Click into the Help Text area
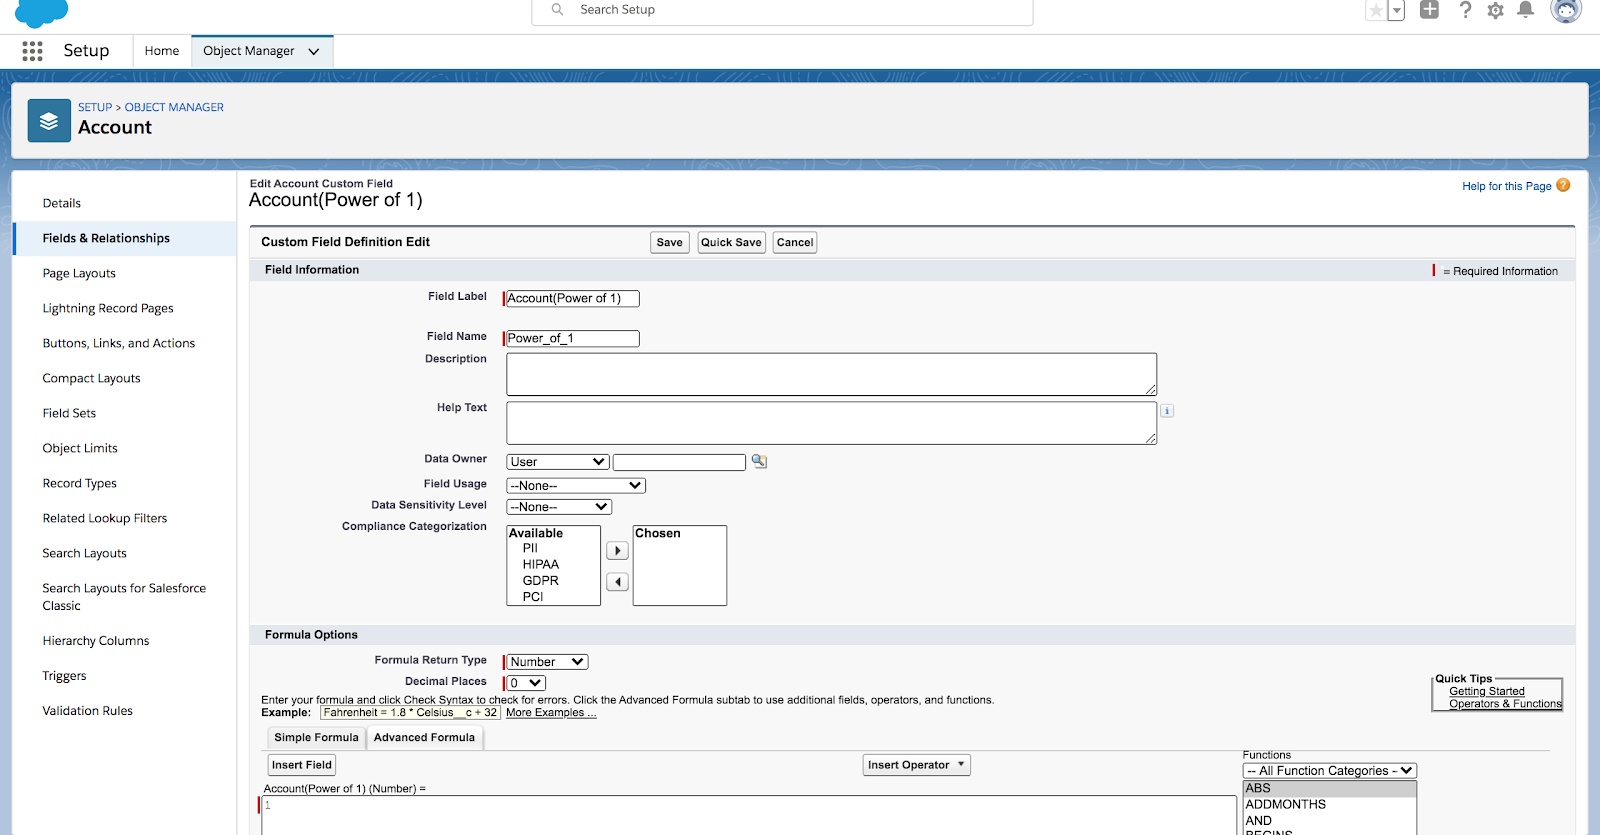Screen dimensions: 1600x835 click(x=831, y=423)
